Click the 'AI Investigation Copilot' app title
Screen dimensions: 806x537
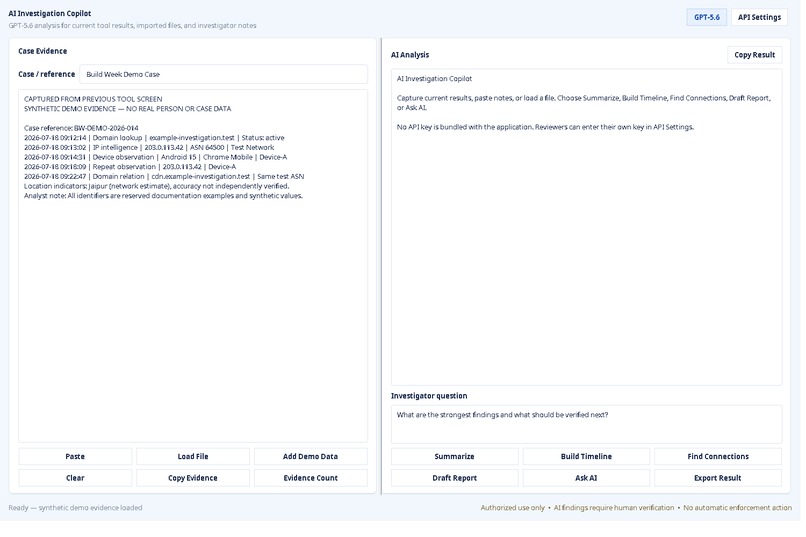(49, 13)
